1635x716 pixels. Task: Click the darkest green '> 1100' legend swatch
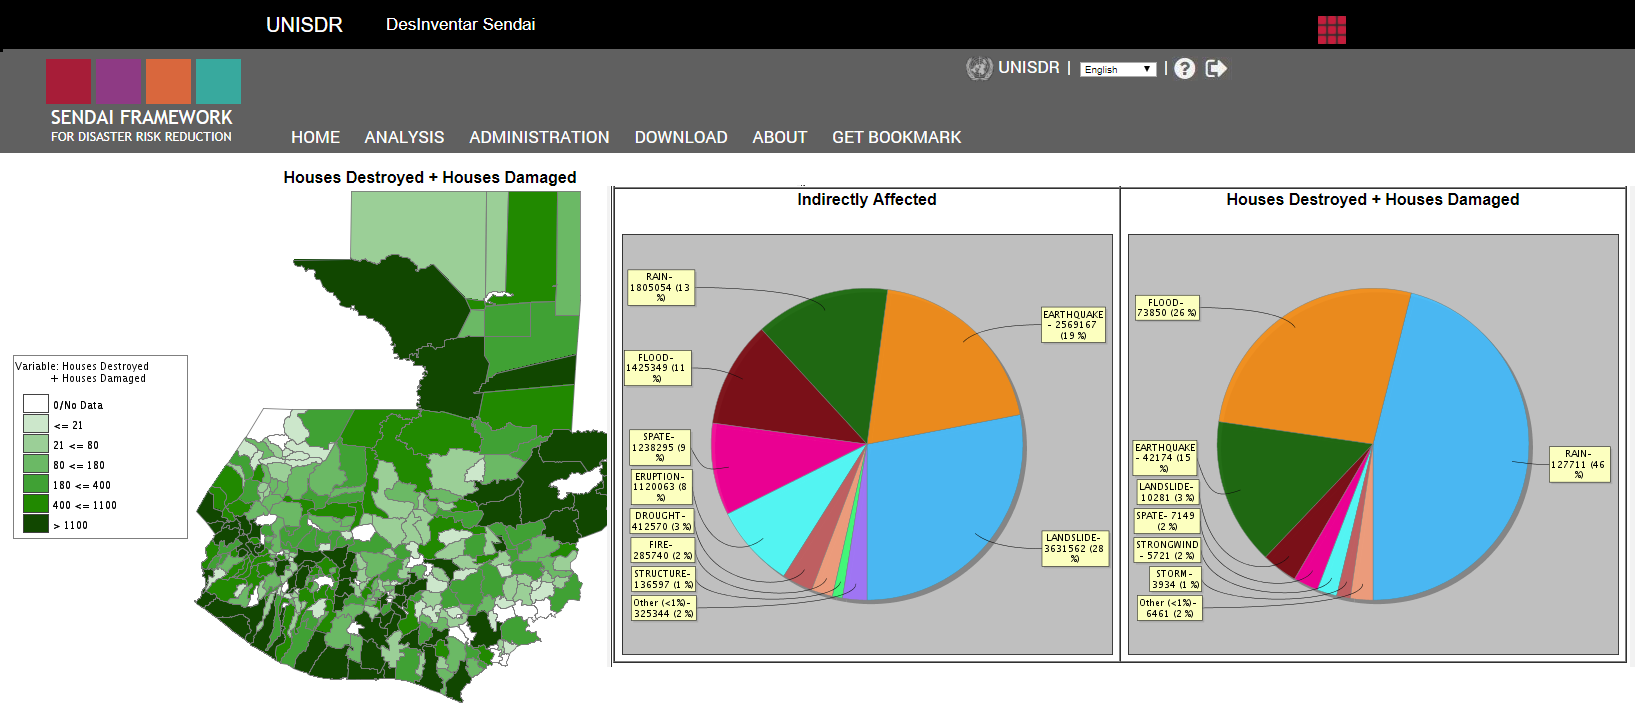tap(36, 524)
